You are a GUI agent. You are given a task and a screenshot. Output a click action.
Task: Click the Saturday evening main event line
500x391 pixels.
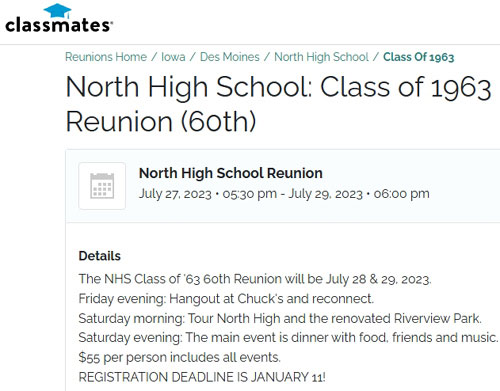288,338
